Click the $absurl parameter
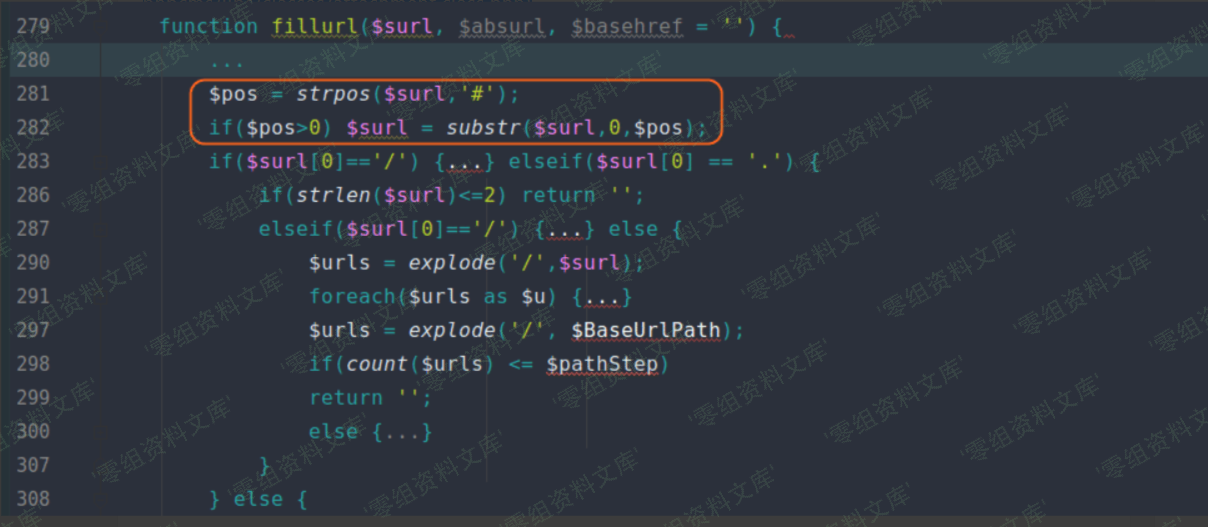The width and height of the screenshot is (1208, 527). coord(502,27)
